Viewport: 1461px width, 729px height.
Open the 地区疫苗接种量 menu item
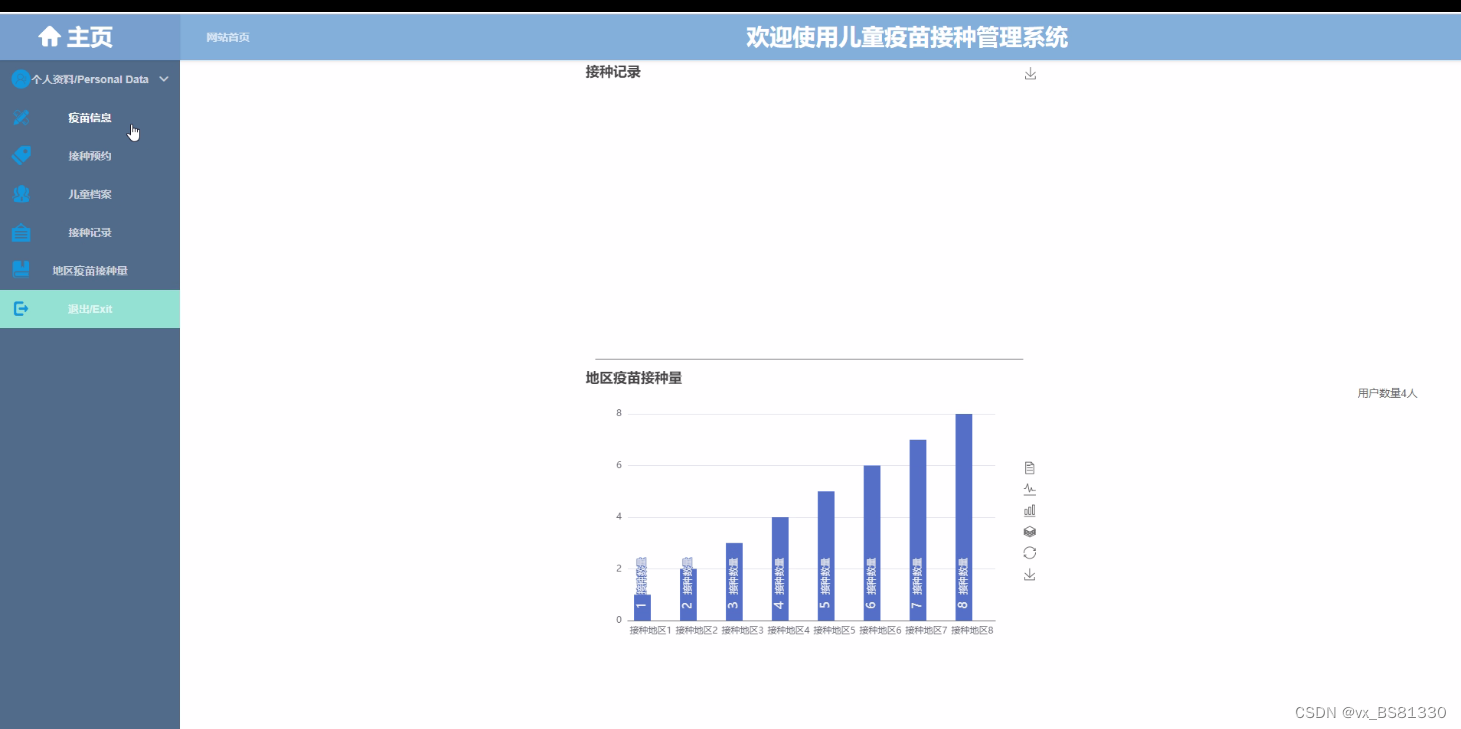pos(90,271)
